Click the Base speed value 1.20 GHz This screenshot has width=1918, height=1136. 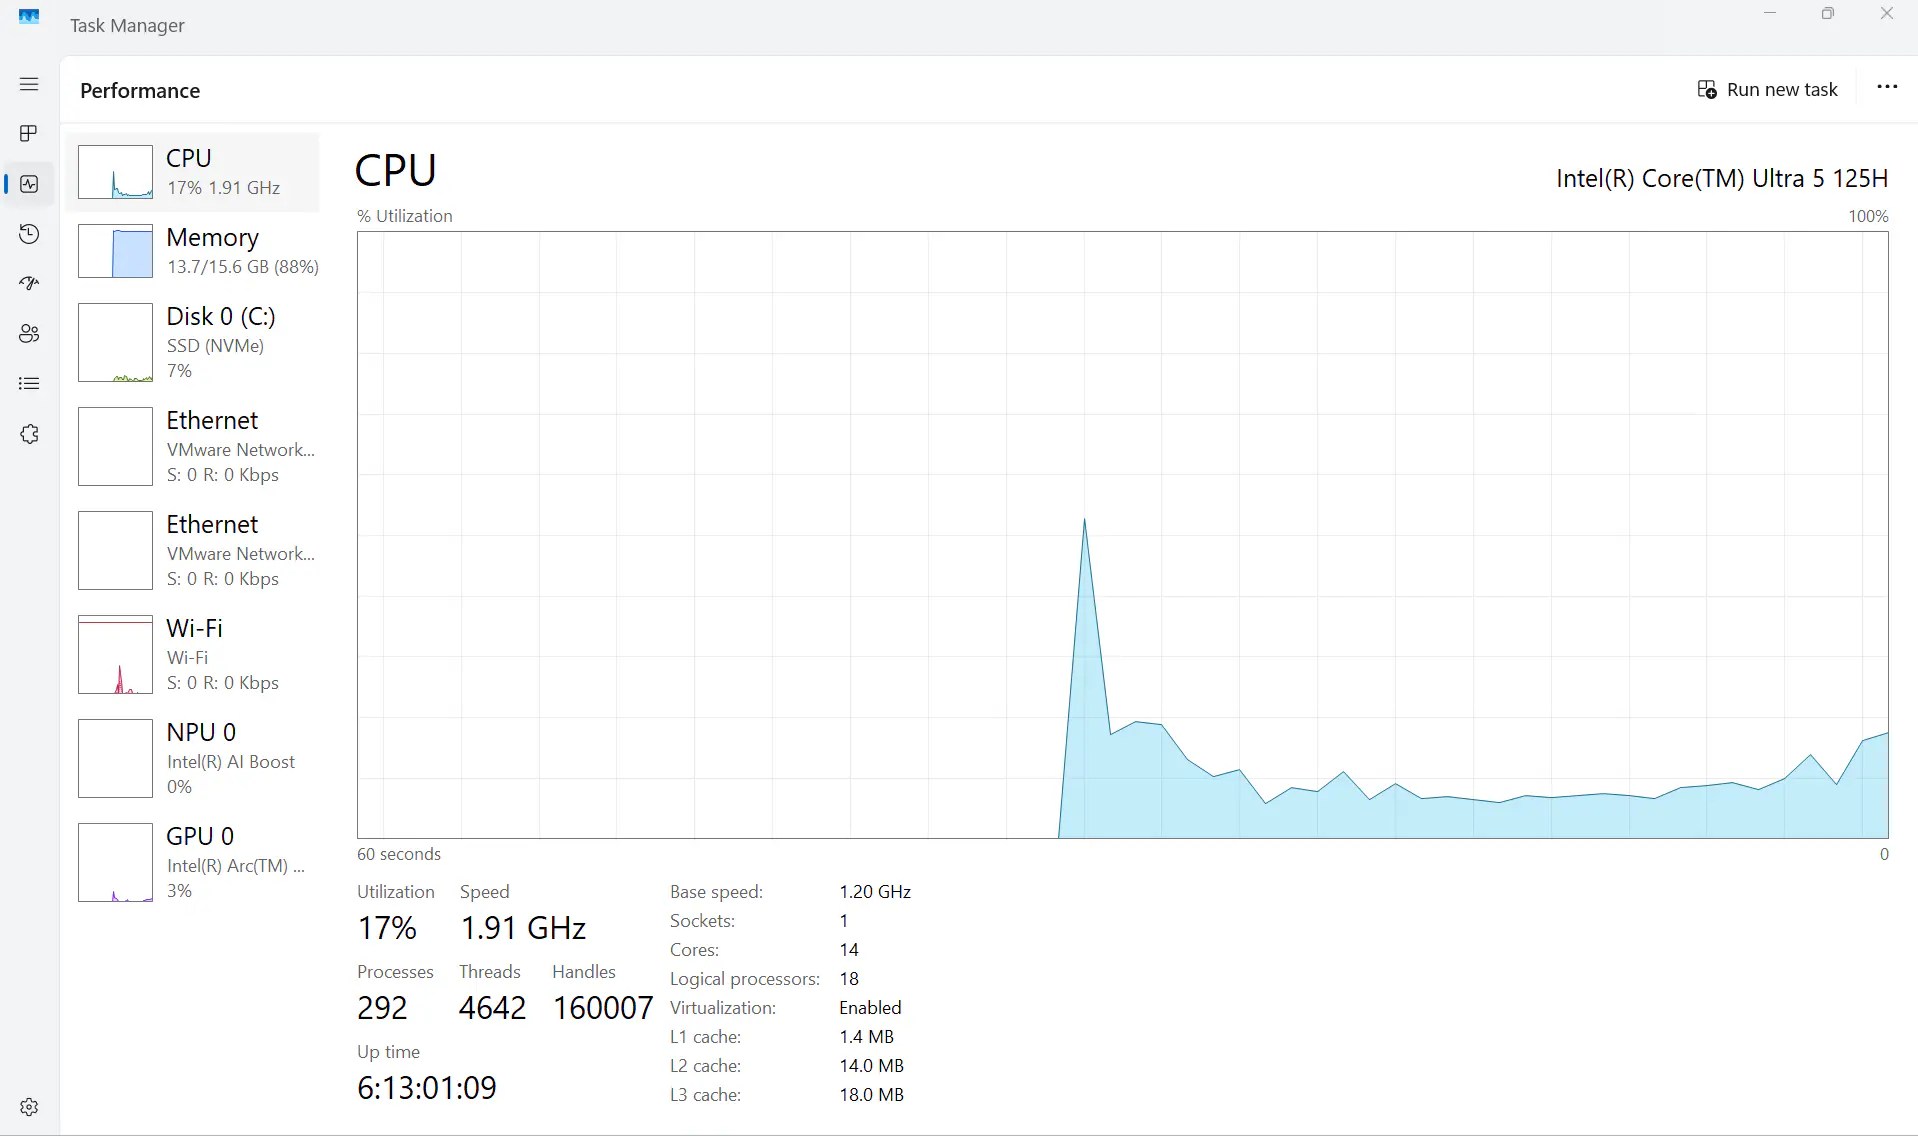875,892
